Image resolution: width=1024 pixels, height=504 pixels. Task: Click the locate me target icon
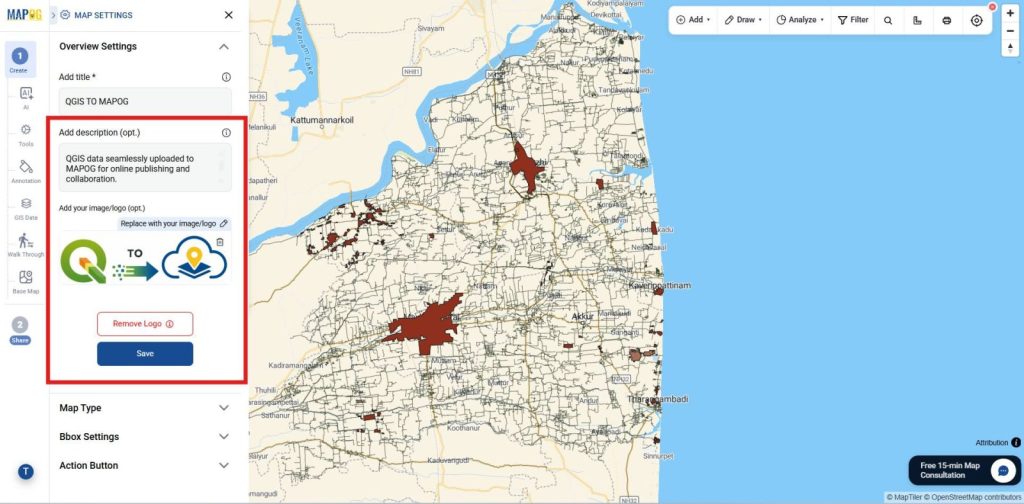976,20
